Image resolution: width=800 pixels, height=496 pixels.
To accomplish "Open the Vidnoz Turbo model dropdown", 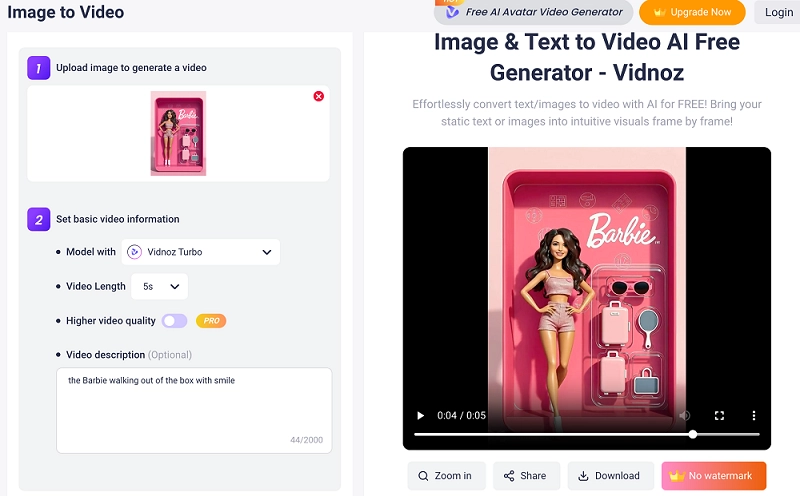I will click(201, 252).
